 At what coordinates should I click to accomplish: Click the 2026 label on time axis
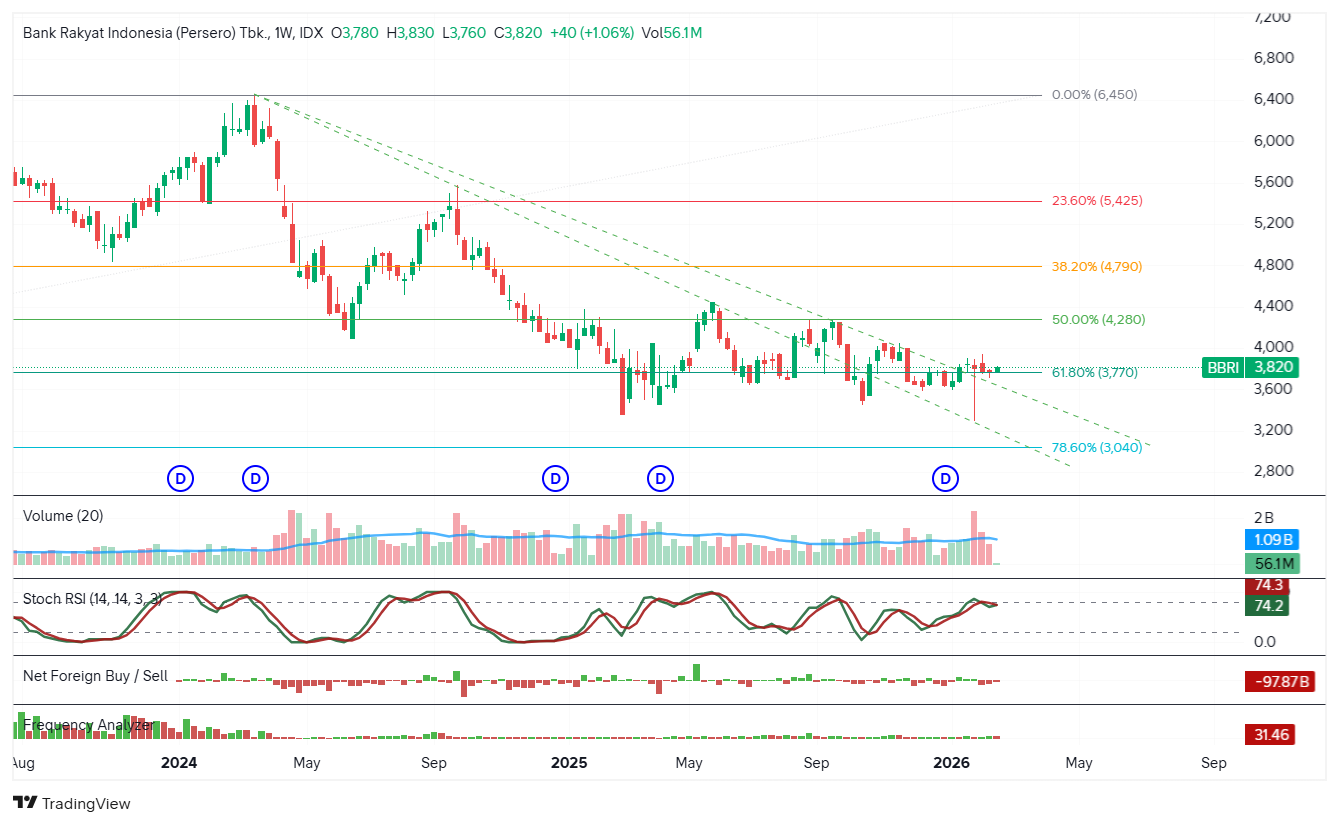(x=951, y=763)
